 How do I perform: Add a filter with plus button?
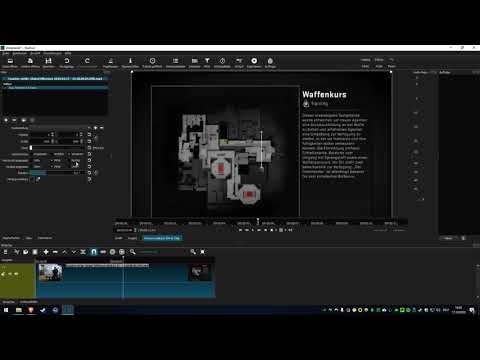pos(6,120)
